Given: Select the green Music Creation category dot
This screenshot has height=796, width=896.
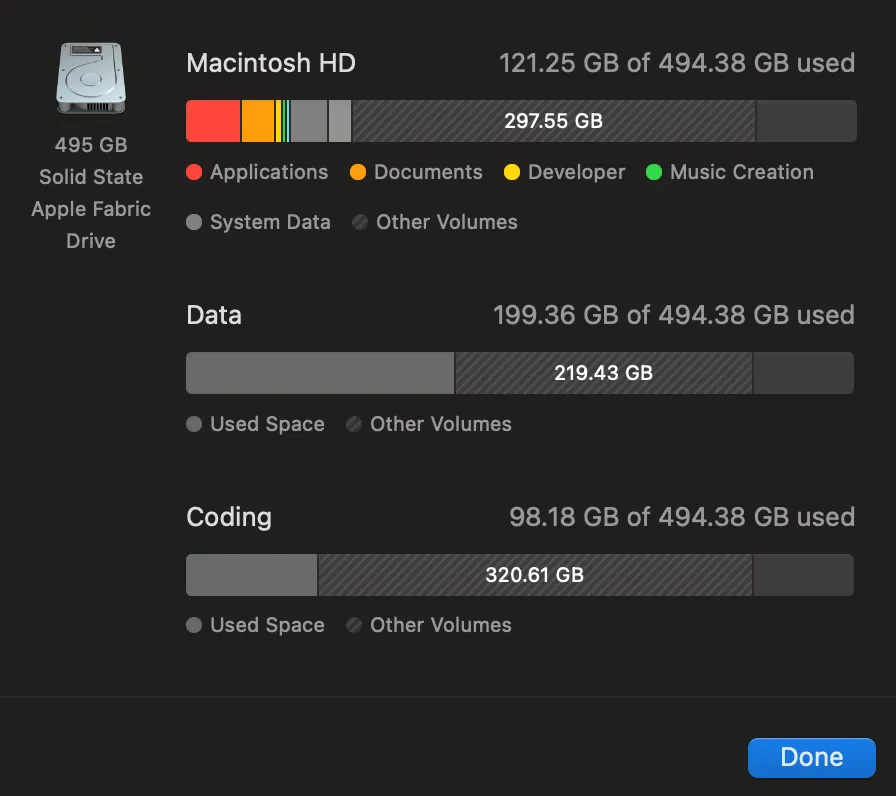Looking at the screenshot, I should (655, 172).
